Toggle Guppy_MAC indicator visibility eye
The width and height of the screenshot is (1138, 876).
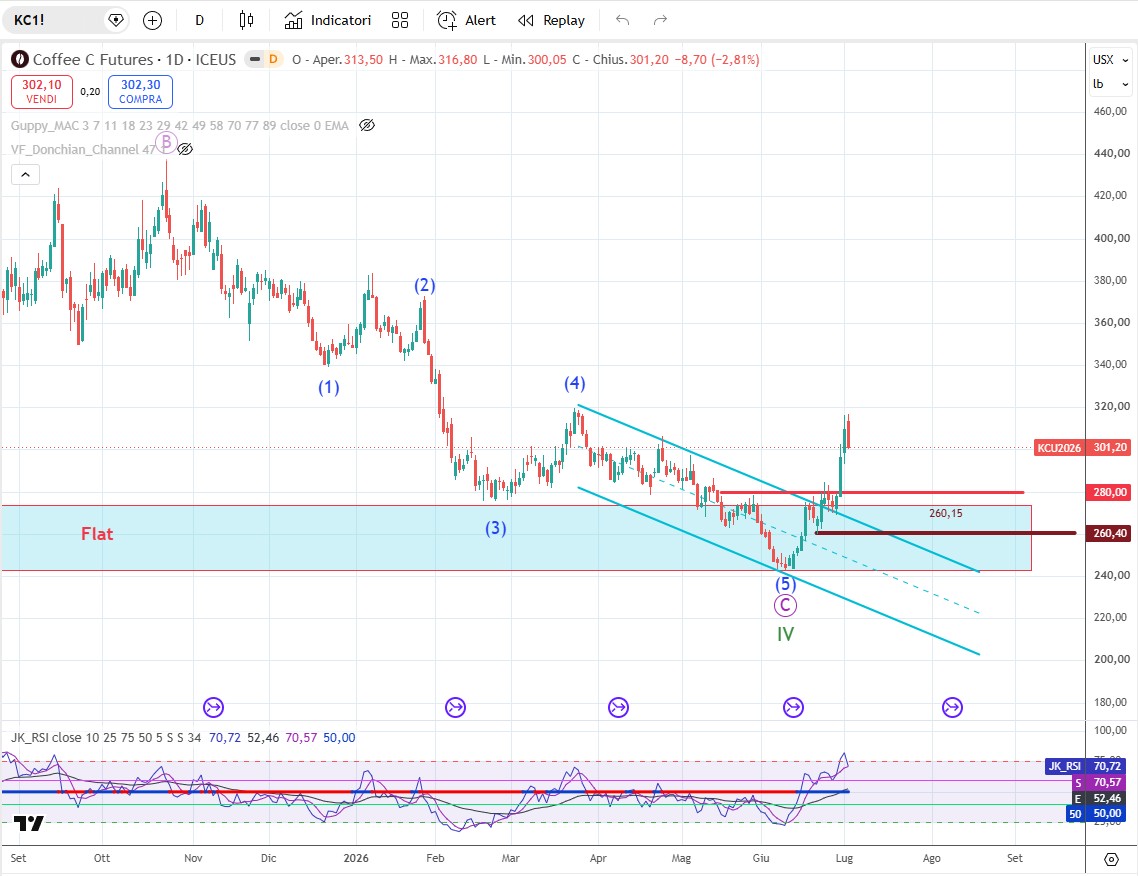[x=367, y=126]
